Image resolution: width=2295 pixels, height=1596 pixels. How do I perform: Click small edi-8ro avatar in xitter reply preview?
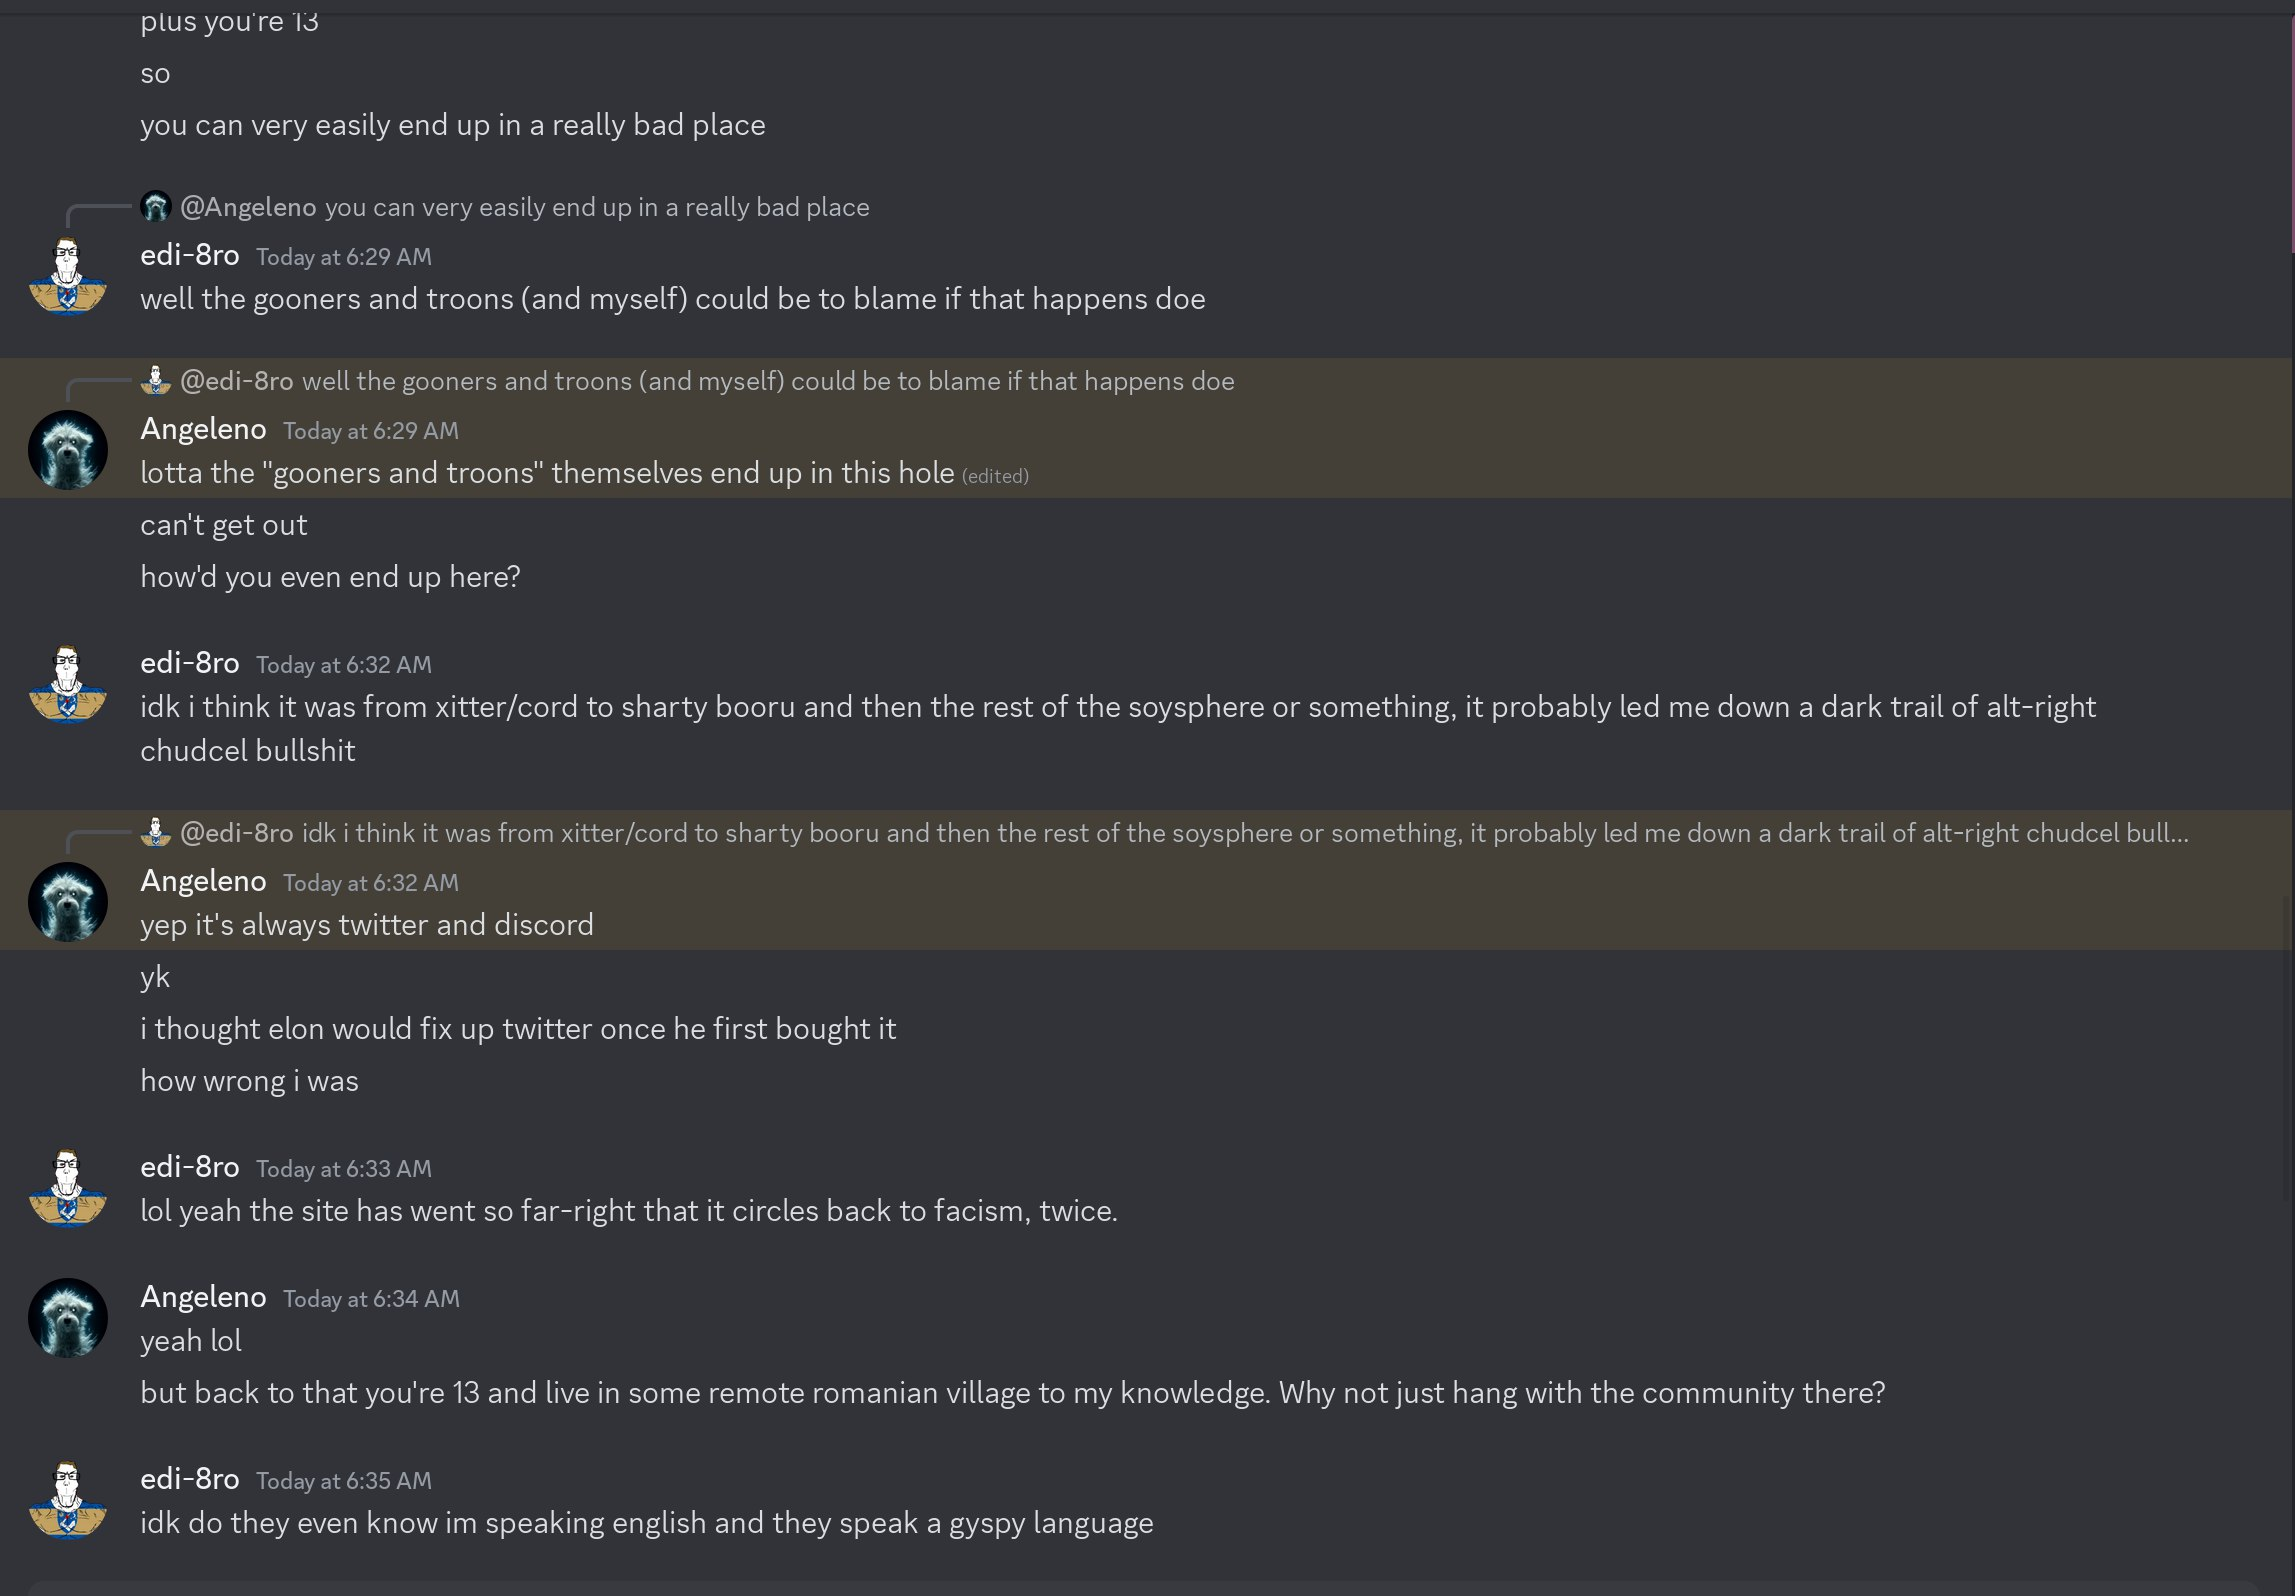click(x=156, y=833)
